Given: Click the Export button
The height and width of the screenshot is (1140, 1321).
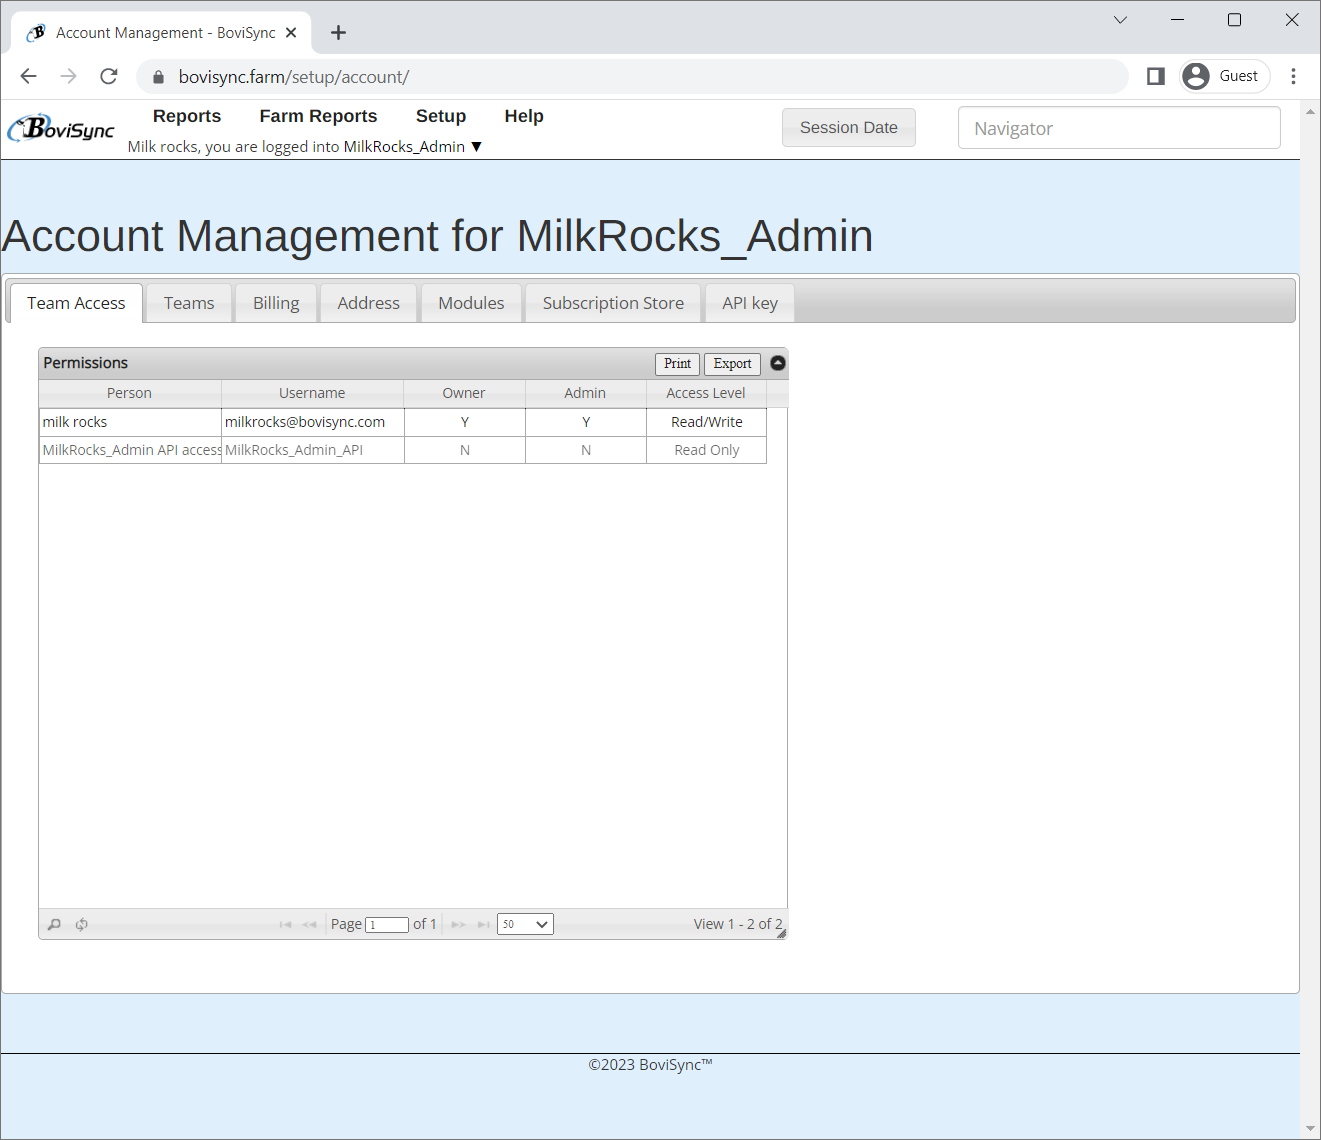Looking at the screenshot, I should click(732, 364).
